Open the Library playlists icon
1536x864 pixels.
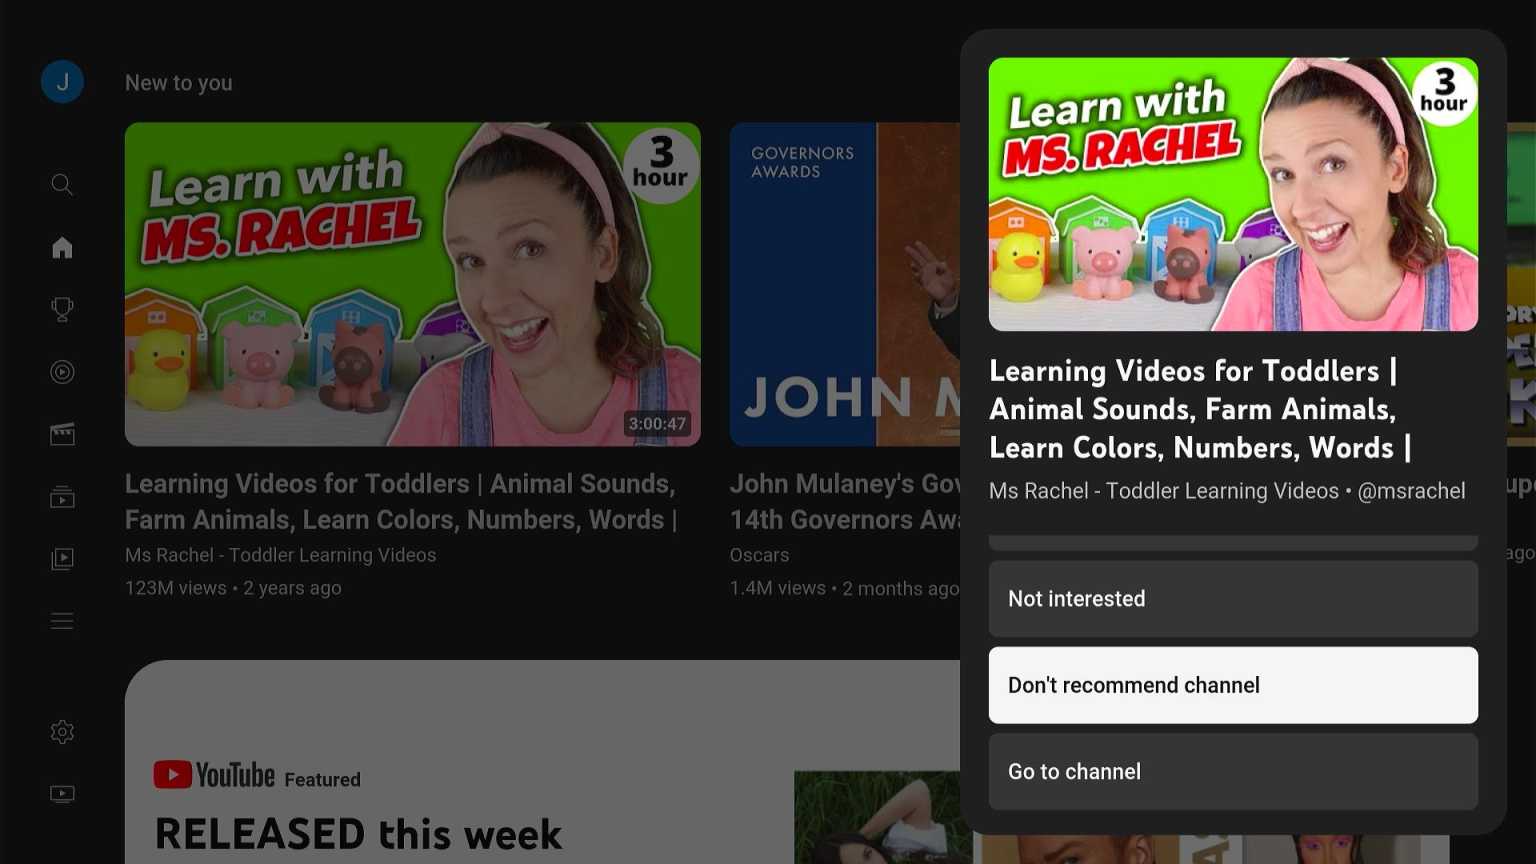tap(62, 558)
